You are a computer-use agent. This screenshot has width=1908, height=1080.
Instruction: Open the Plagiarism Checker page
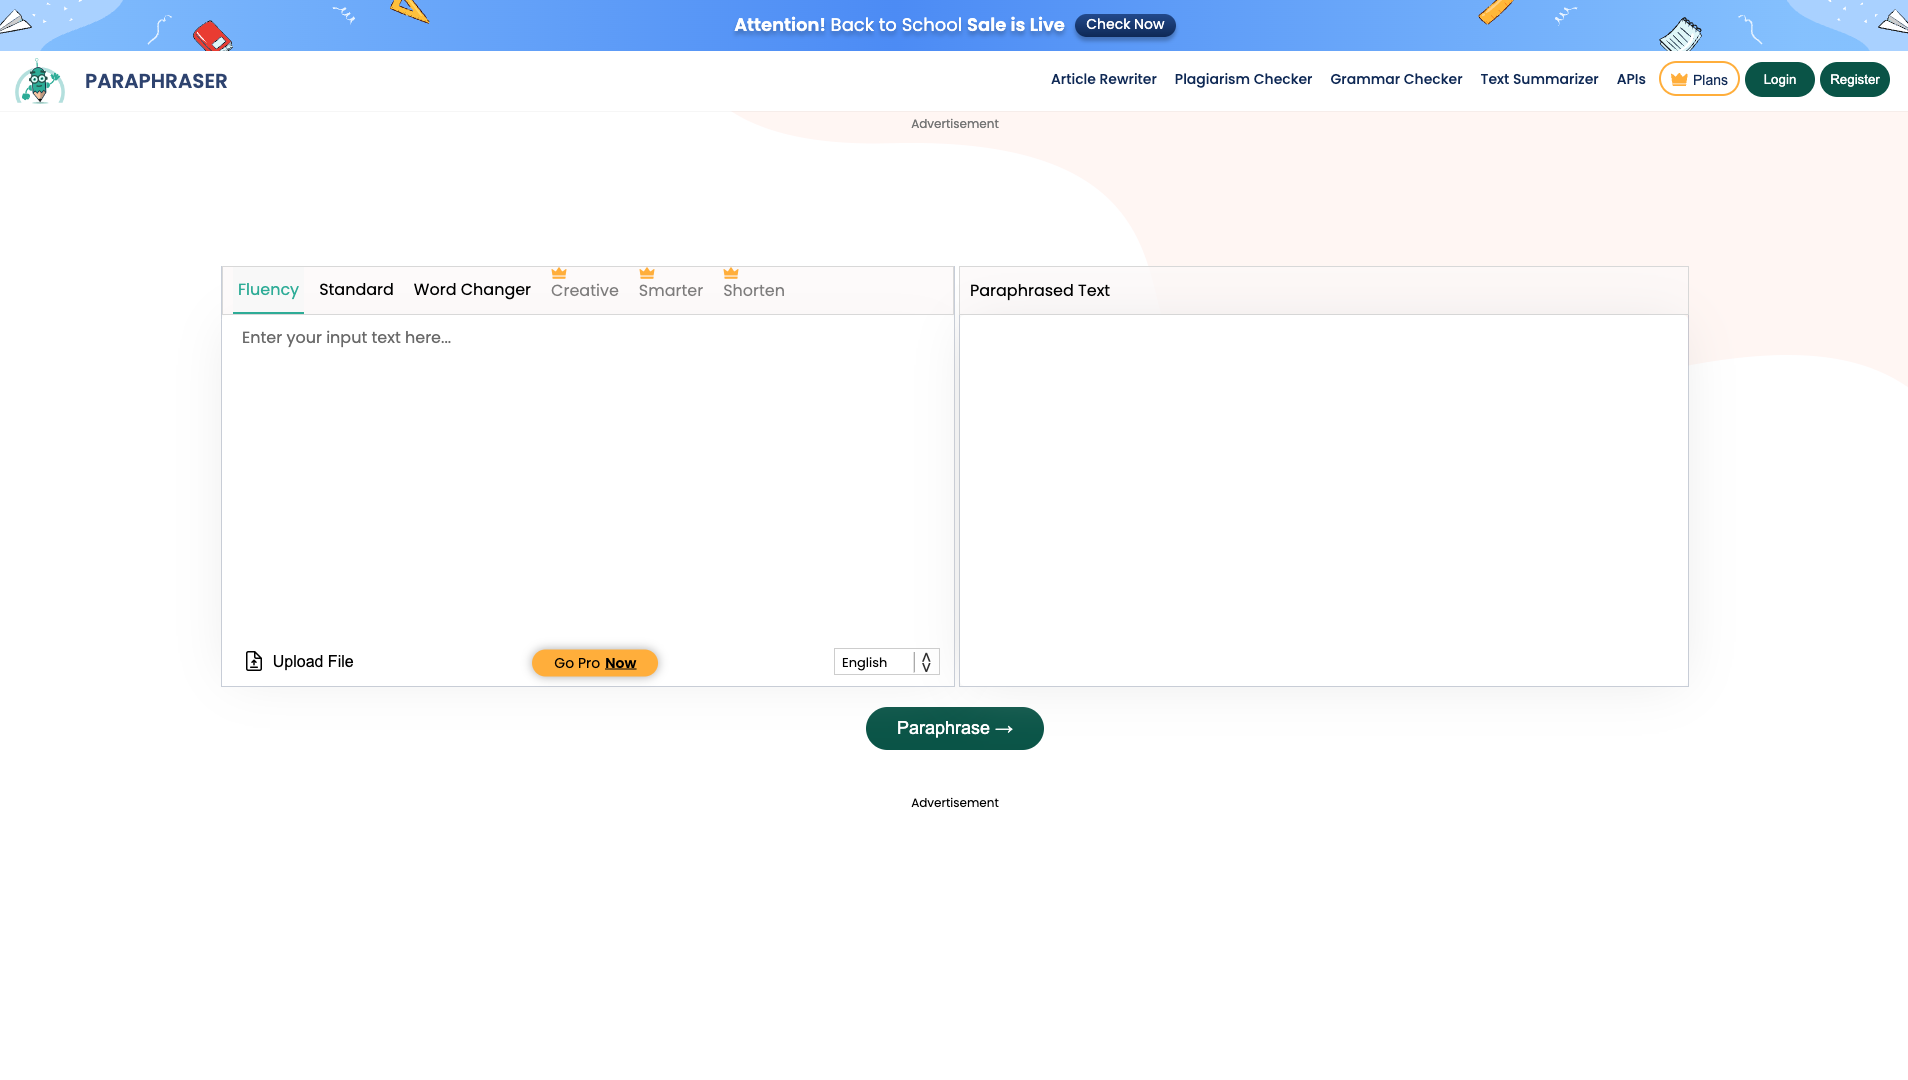pyautogui.click(x=1242, y=79)
